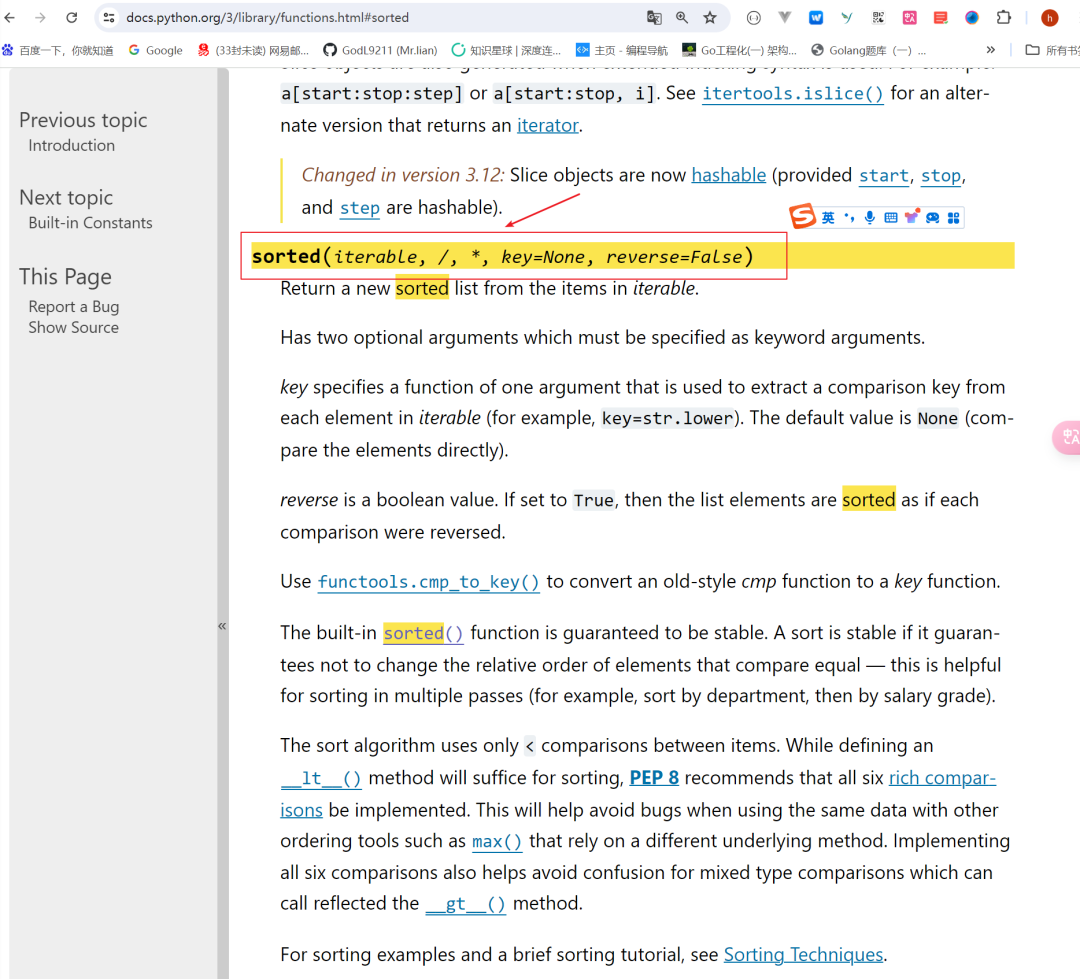
Task: Open the Go工程化 bookmark
Action: (x=740, y=50)
